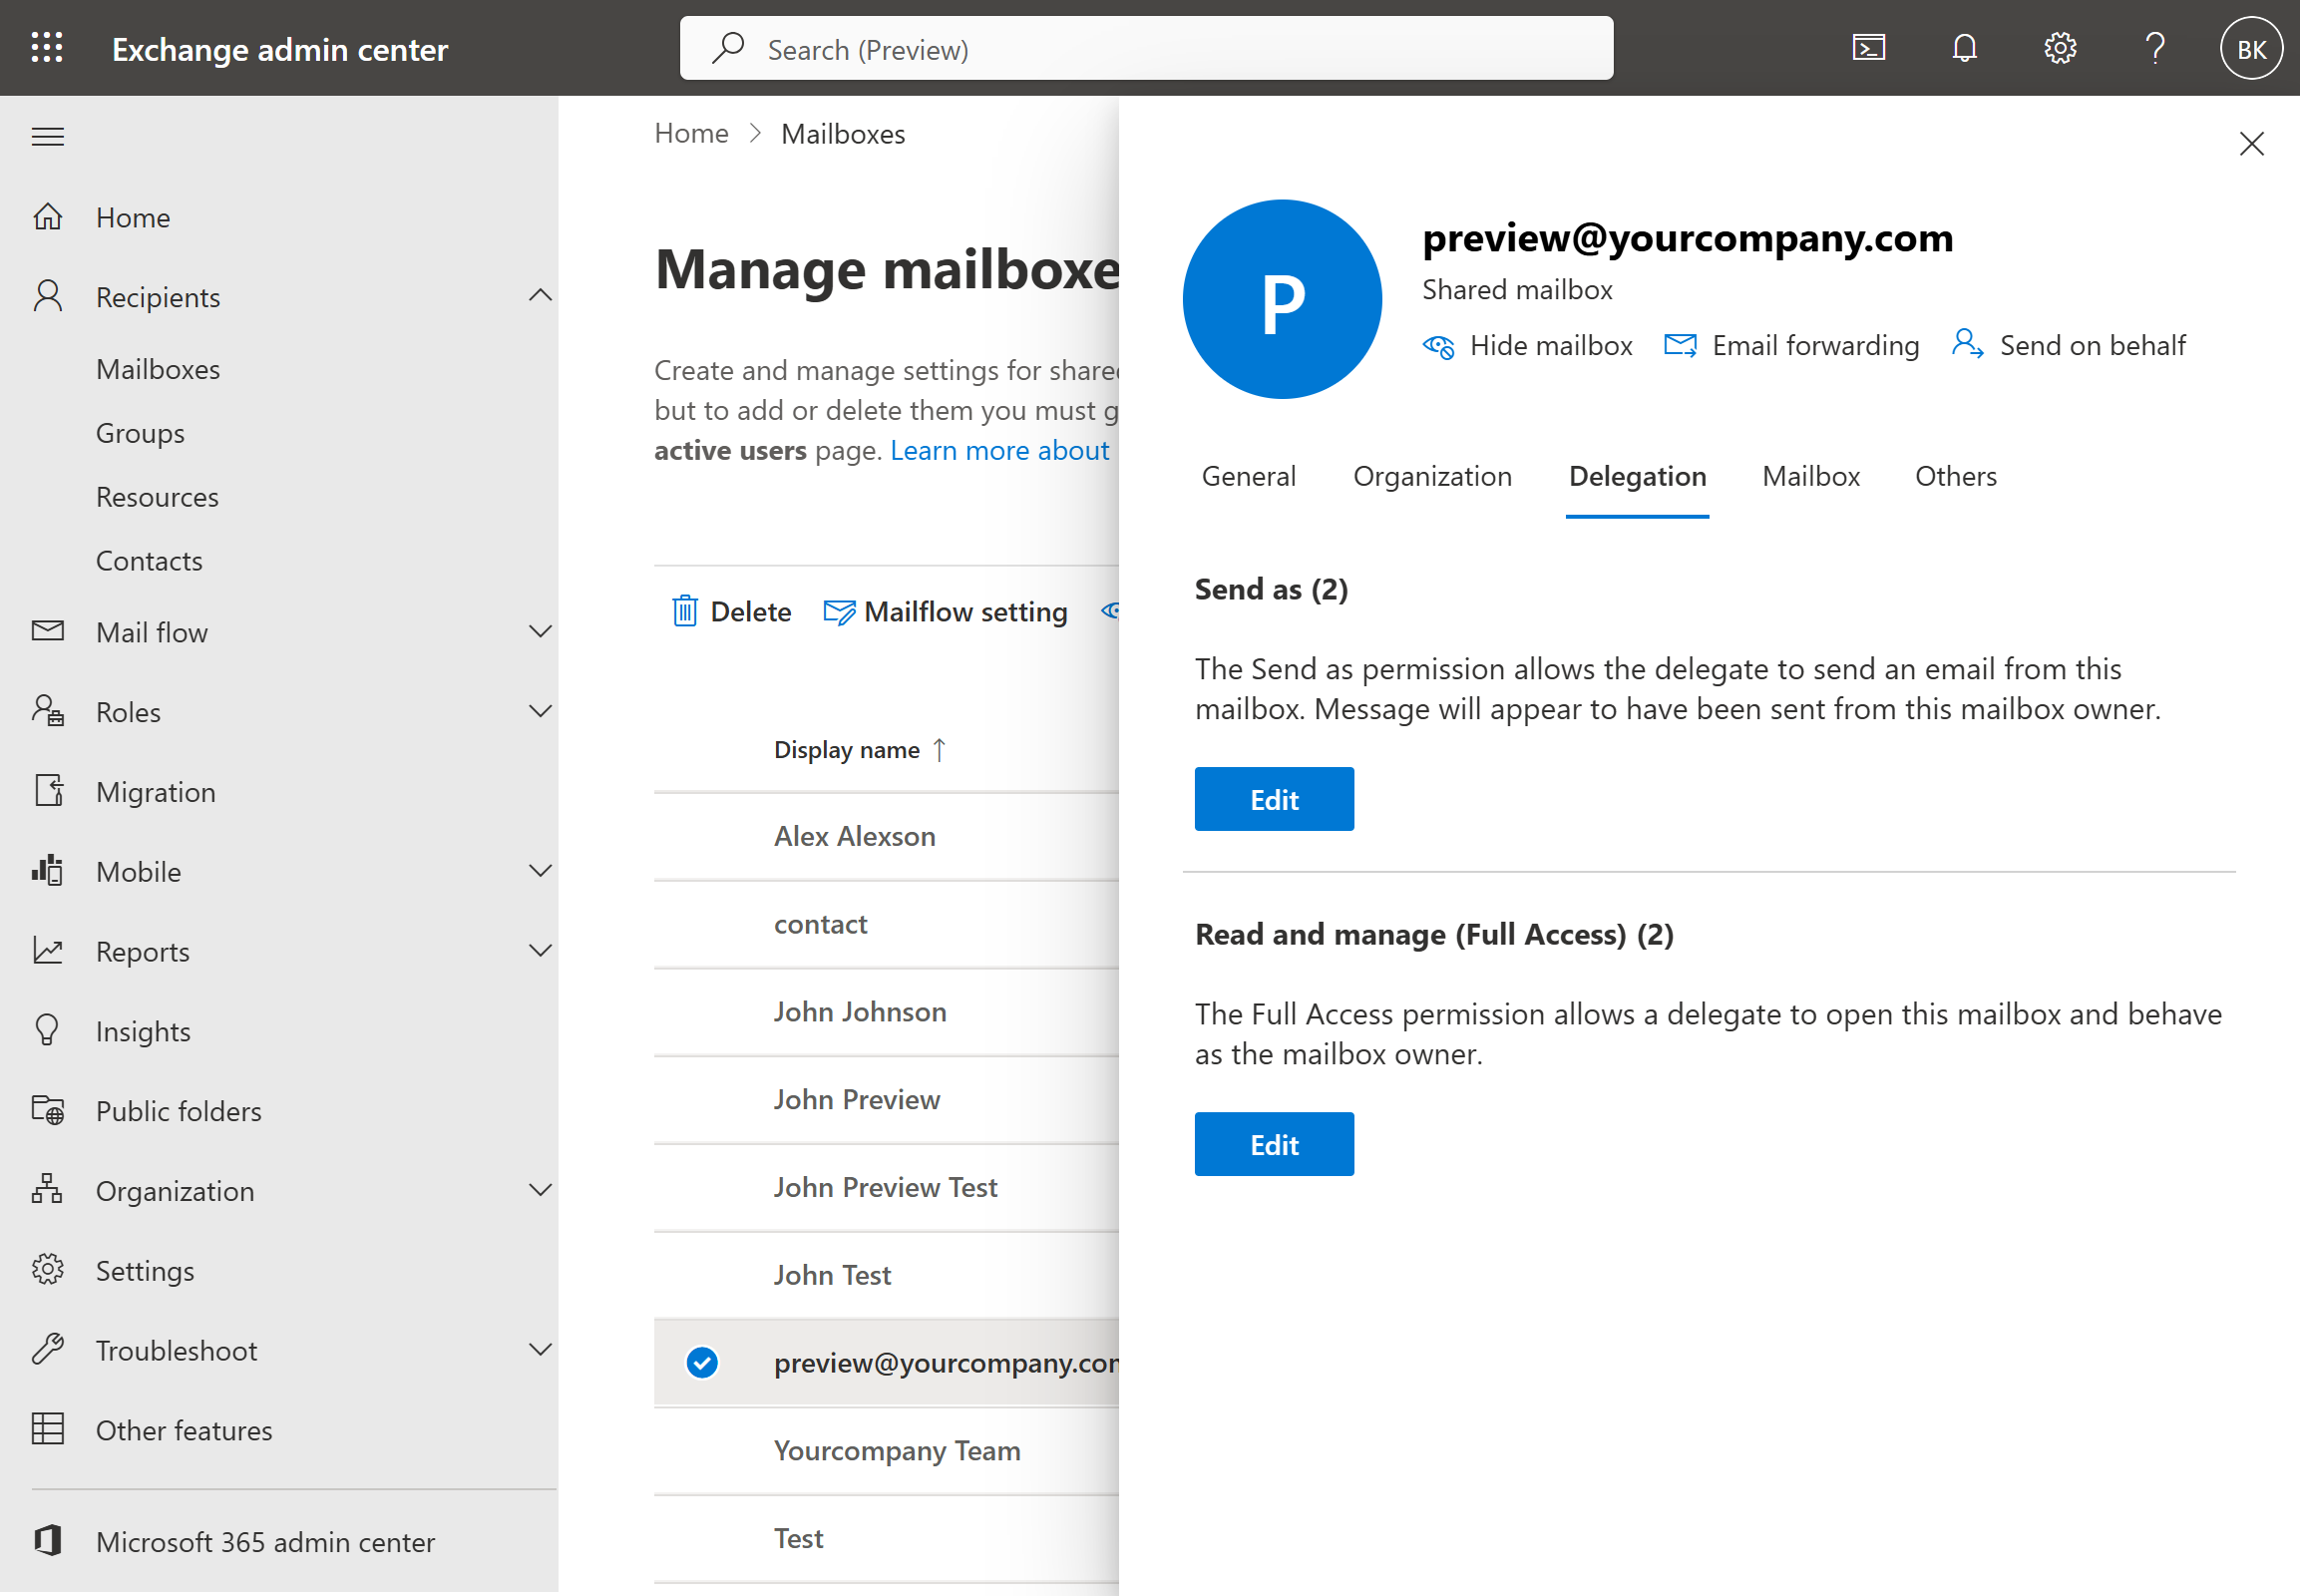The width and height of the screenshot is (2300, 1596).
Task: Collapse navigation with hamburger icon
Action: coord(48,136)
